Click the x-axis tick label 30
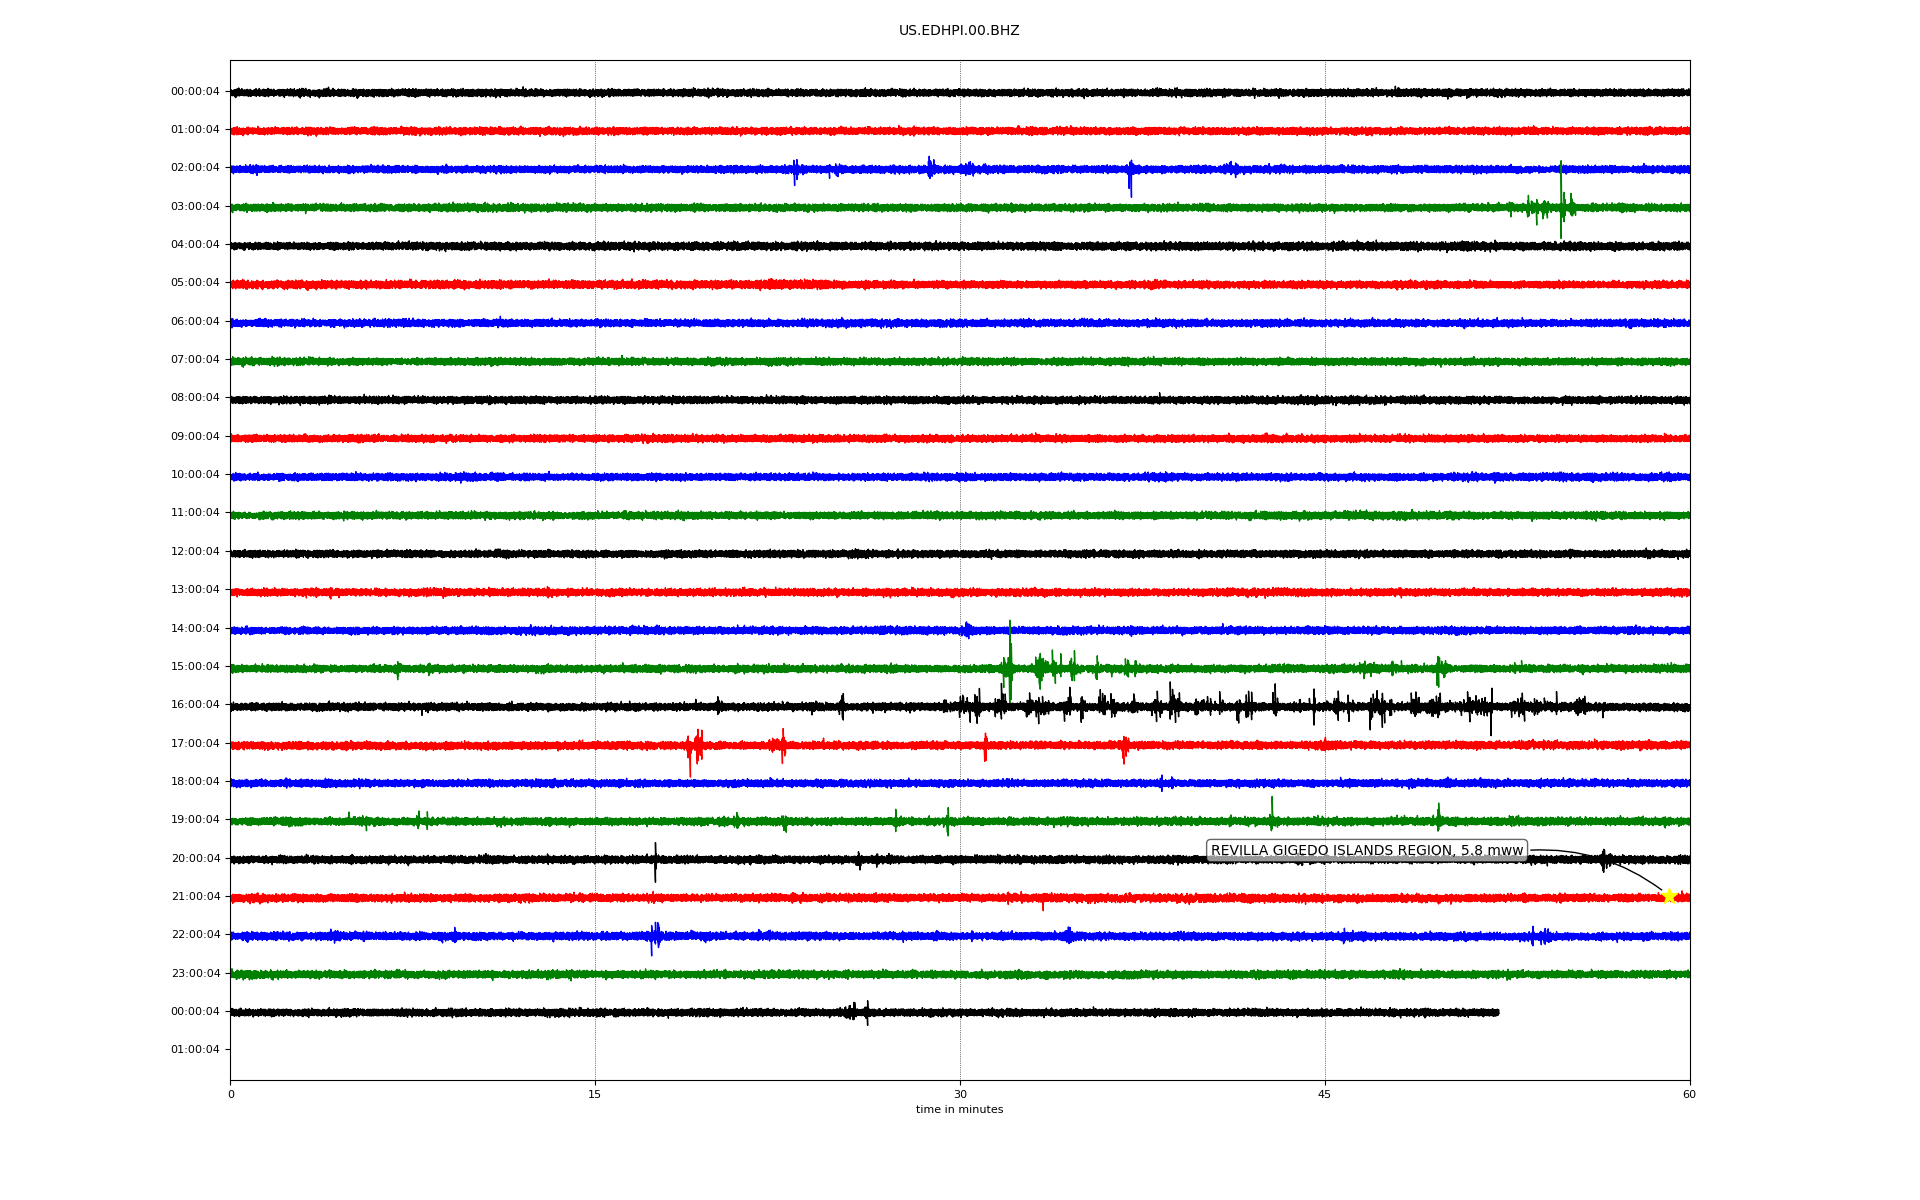Viewport: 1920px width, 1200px height. (x=960, y=1094)
